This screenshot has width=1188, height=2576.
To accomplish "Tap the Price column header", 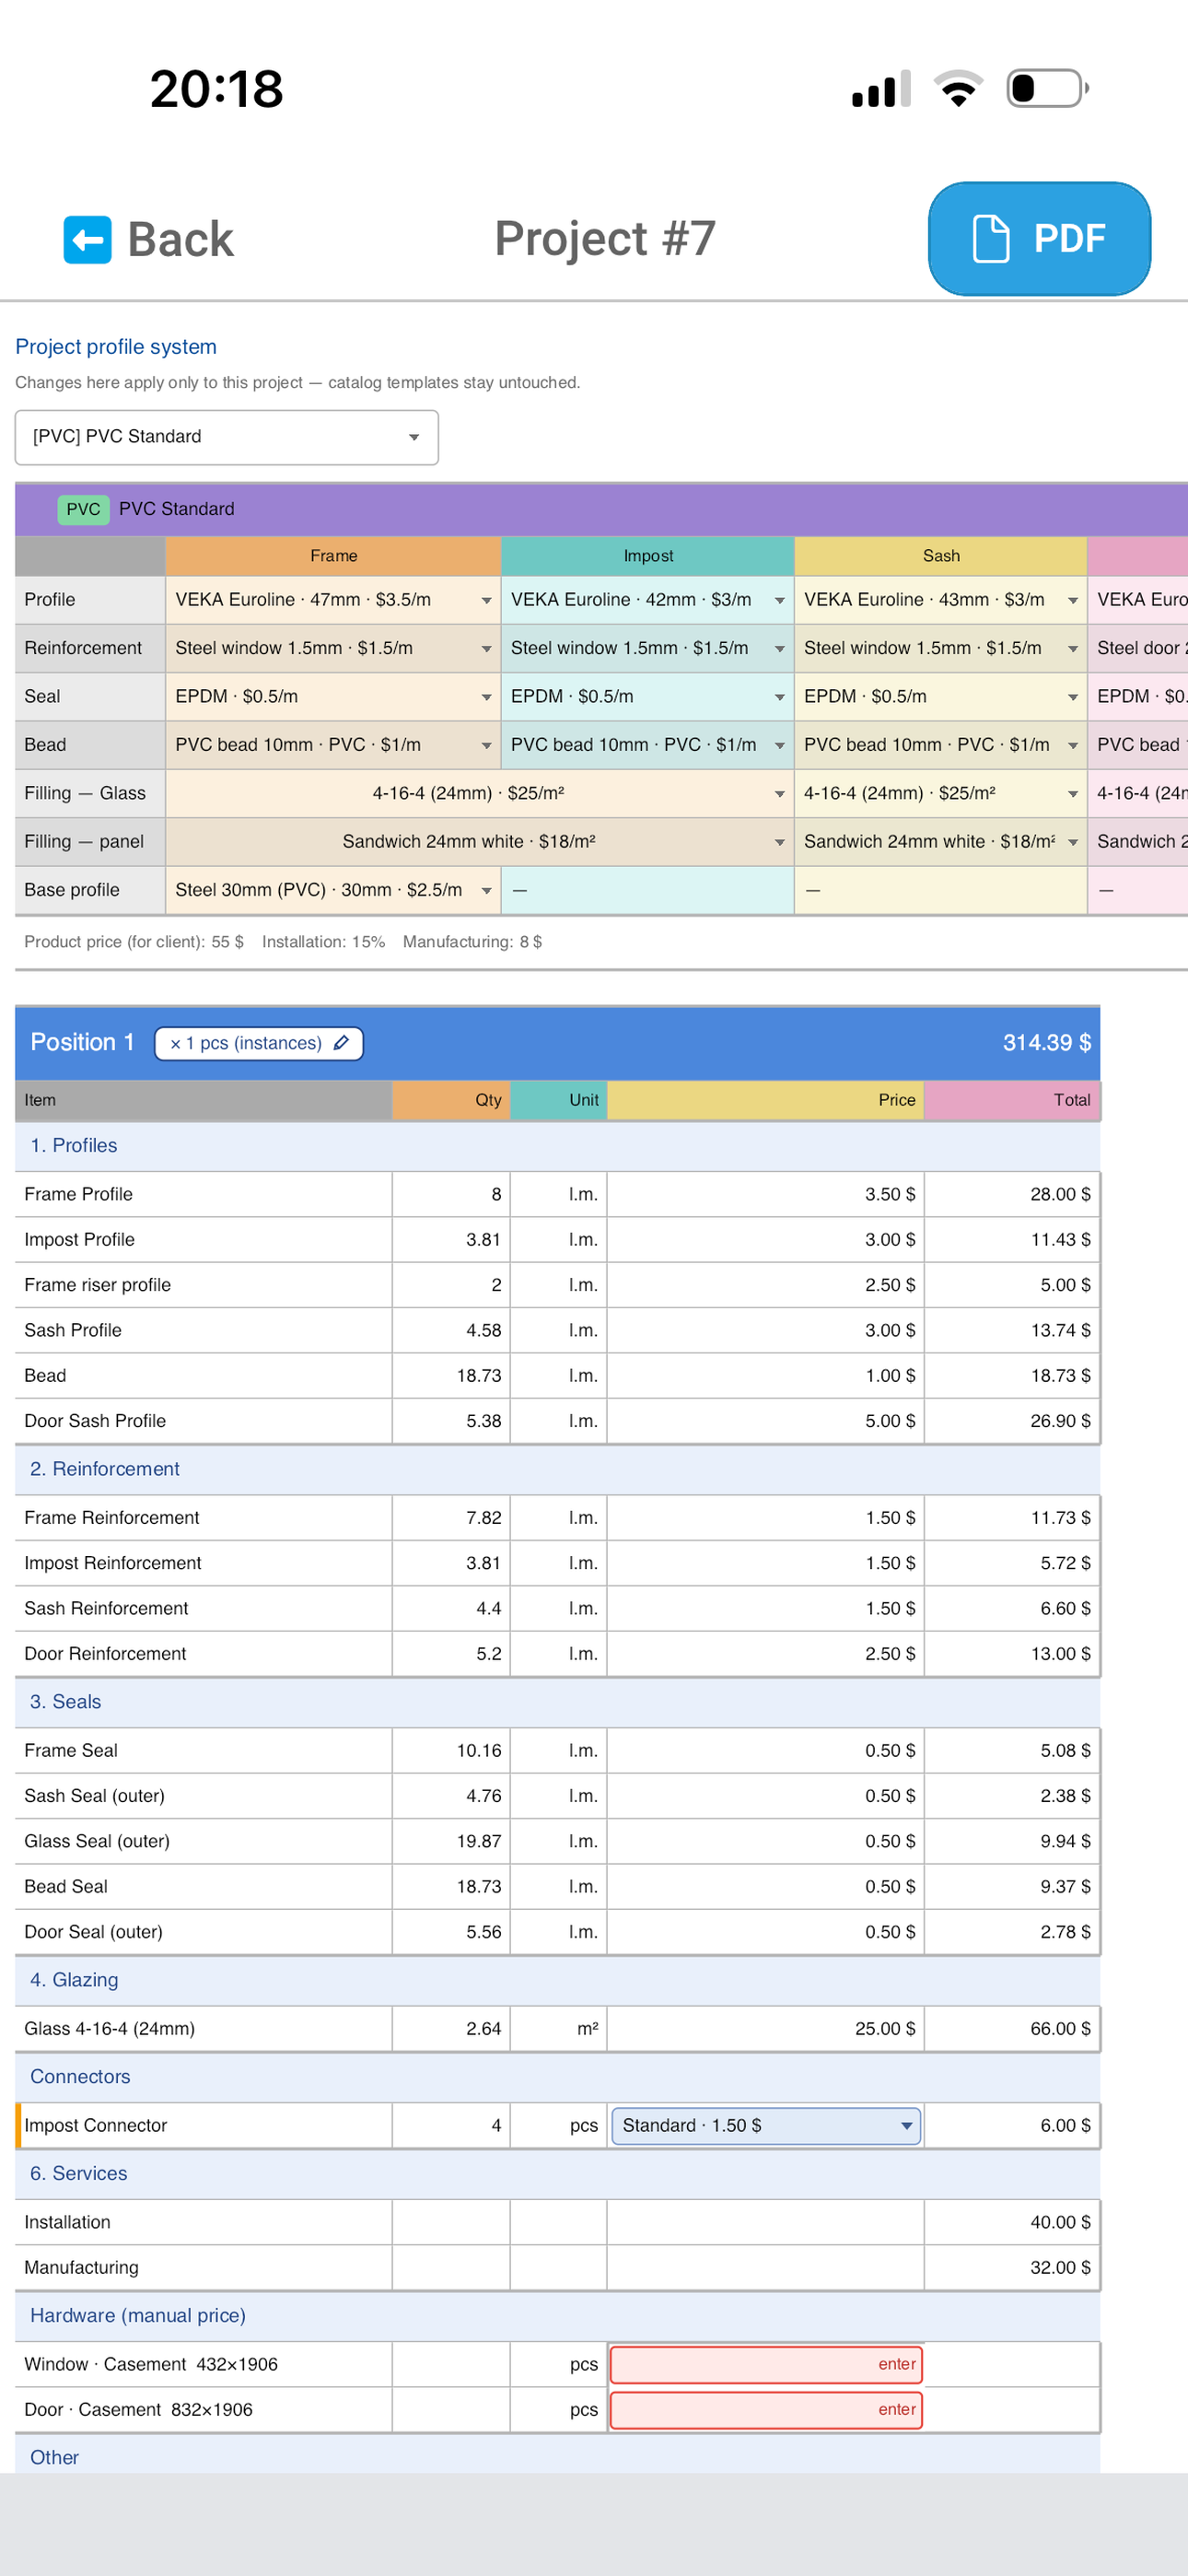I will pyautogui.click(x=766, y=1100).
